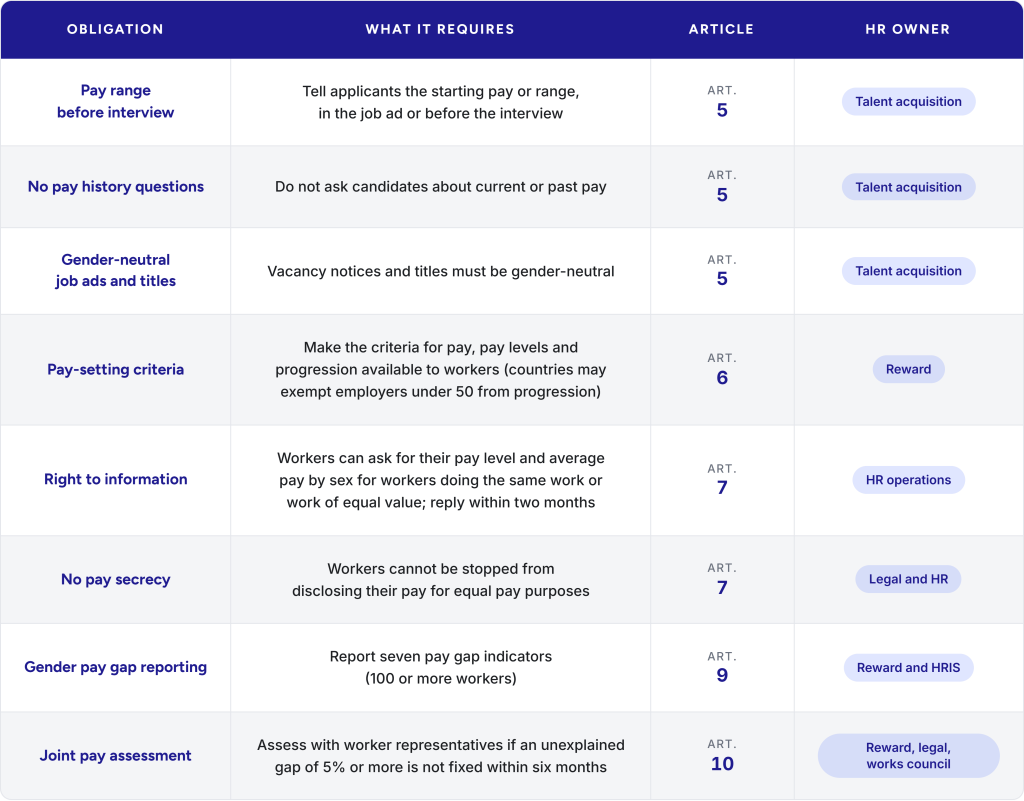Select the 'Pay-setting criteria' obligation
Screen dimensions: 1024x801
(x=116, y=369)
